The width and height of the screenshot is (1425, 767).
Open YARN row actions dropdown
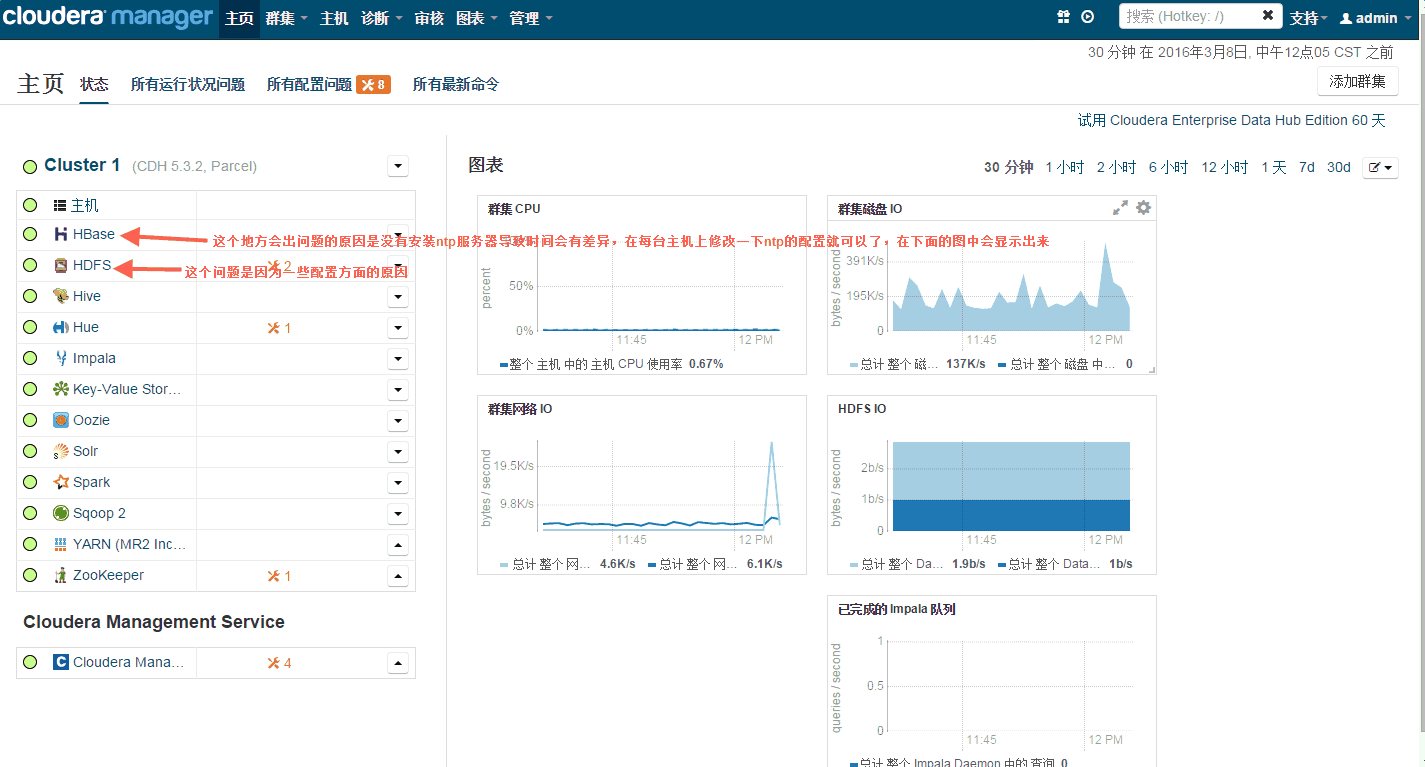click(398, 545)
